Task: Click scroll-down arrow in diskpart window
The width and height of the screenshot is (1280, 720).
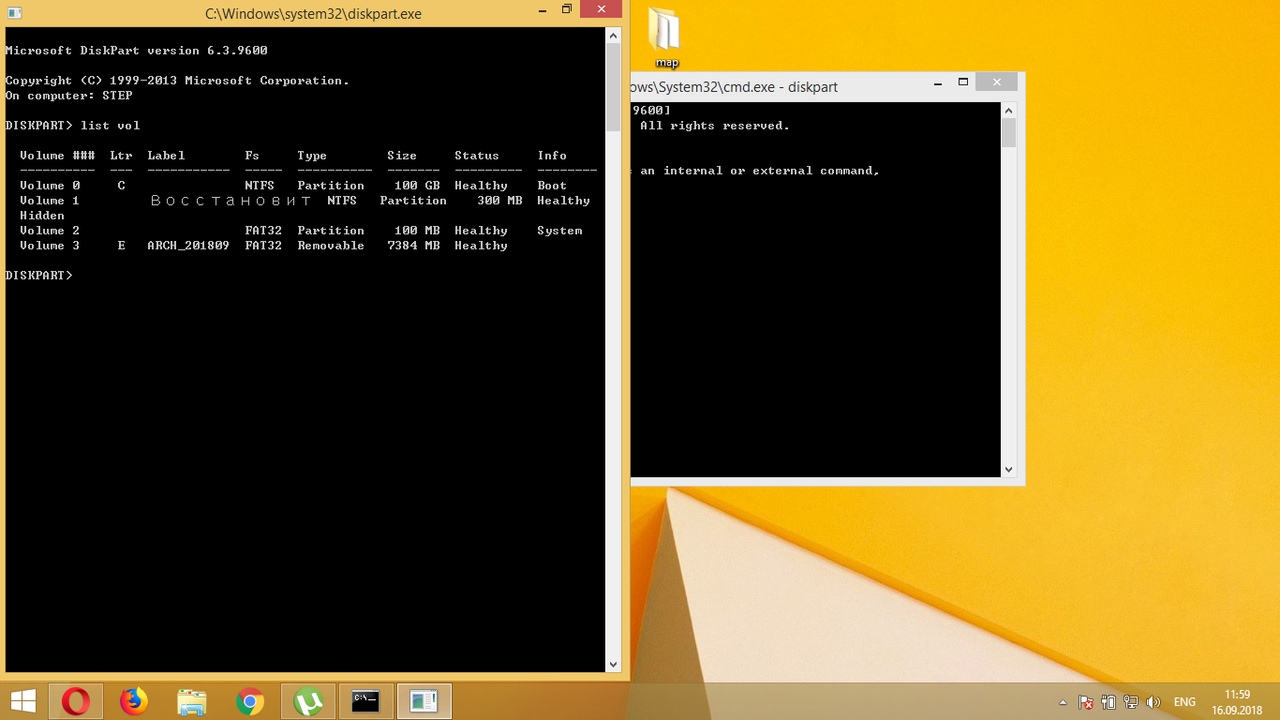Action: tap(613, 663)
